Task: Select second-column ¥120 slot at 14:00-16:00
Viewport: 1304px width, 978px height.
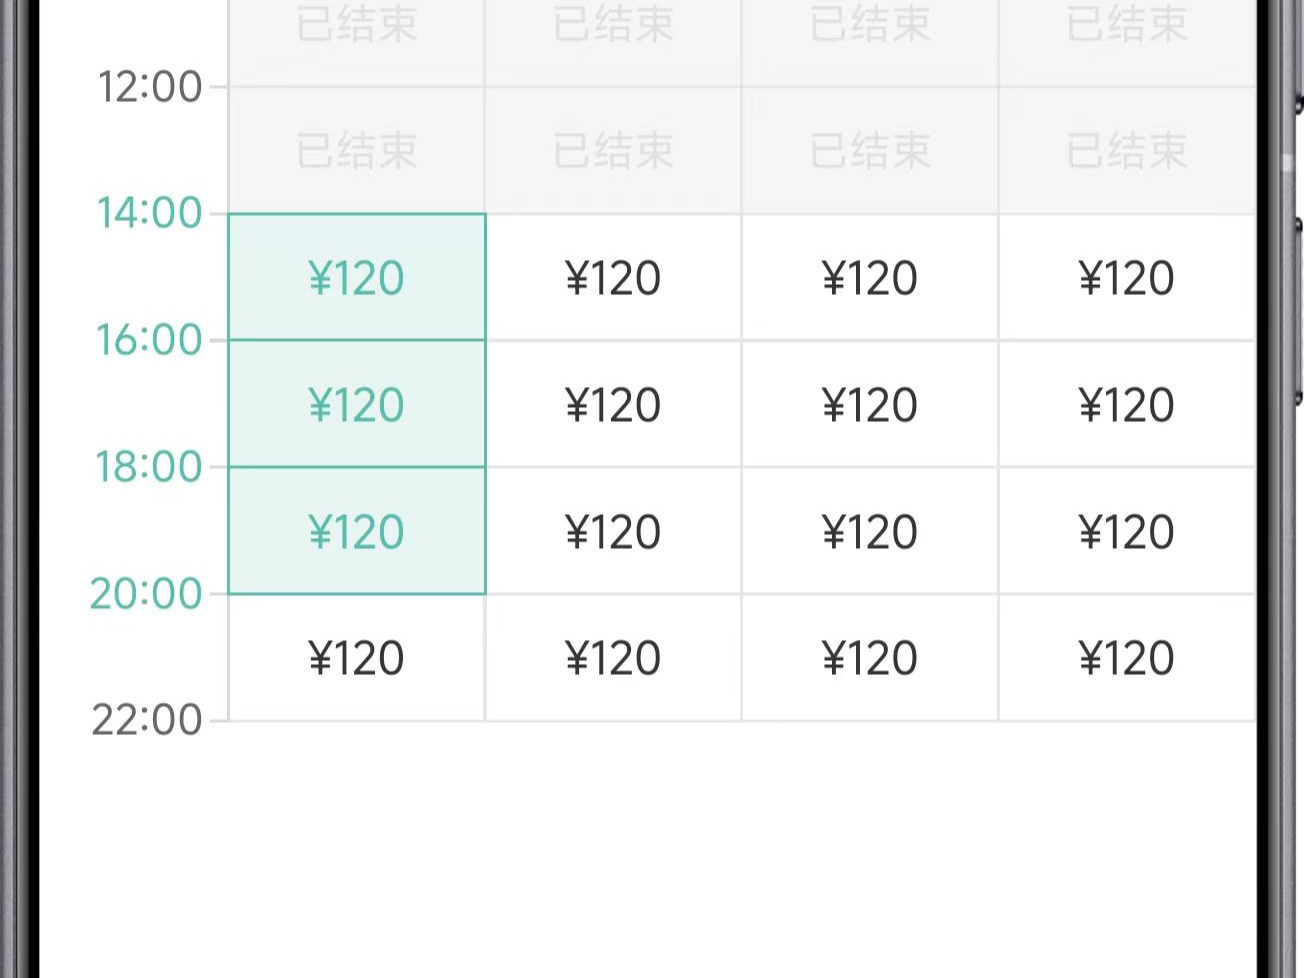Action: coord(613,277)
